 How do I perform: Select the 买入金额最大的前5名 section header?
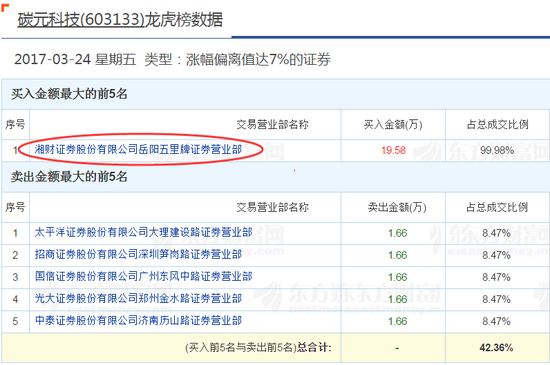point(69,94)
